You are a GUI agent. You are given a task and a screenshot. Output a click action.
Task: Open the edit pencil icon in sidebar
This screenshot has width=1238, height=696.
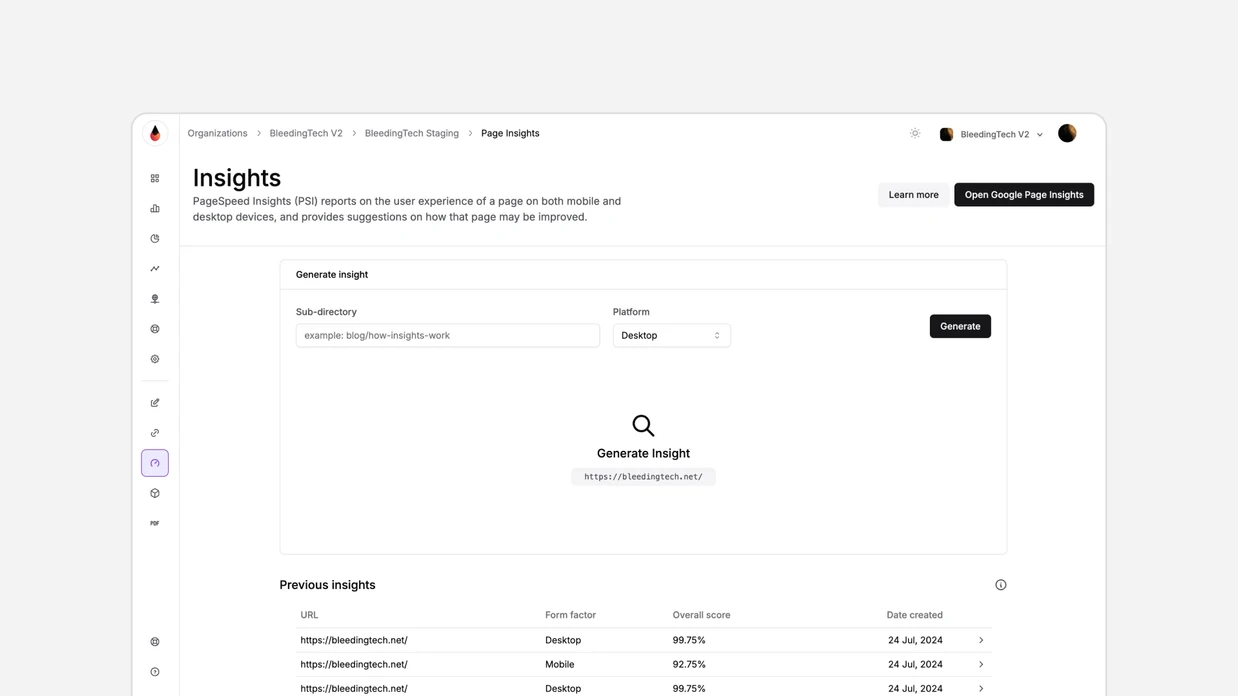point(154,402)
